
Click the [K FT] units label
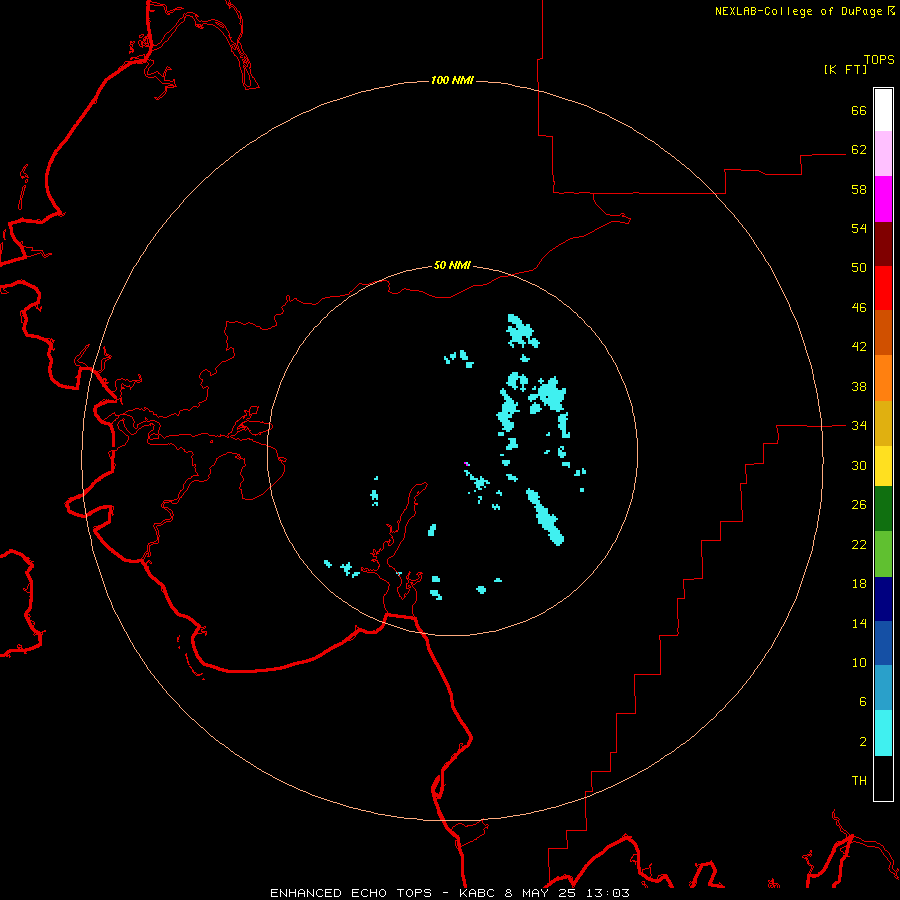point(845,69)
